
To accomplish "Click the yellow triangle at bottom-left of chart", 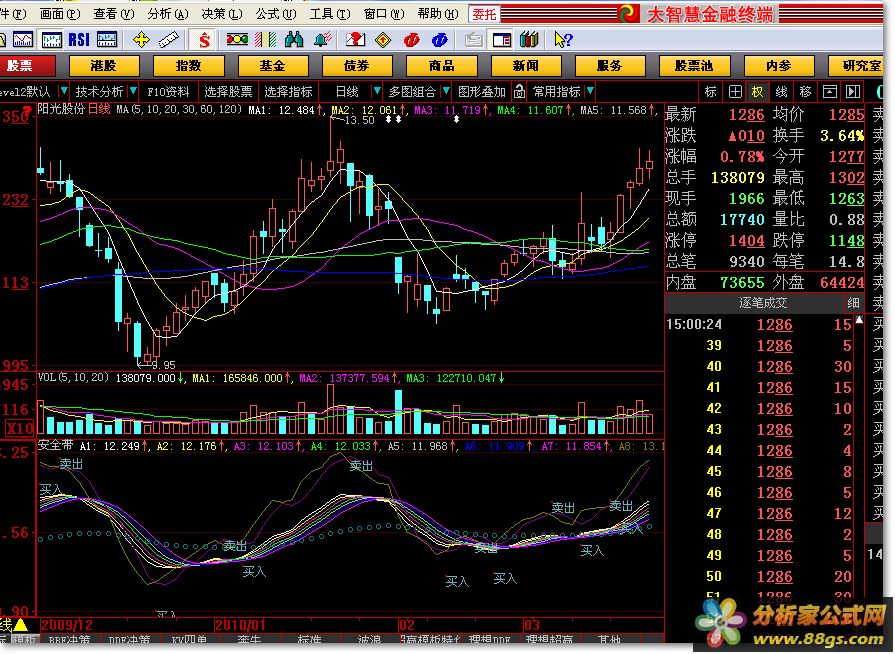I will (21, 624).
